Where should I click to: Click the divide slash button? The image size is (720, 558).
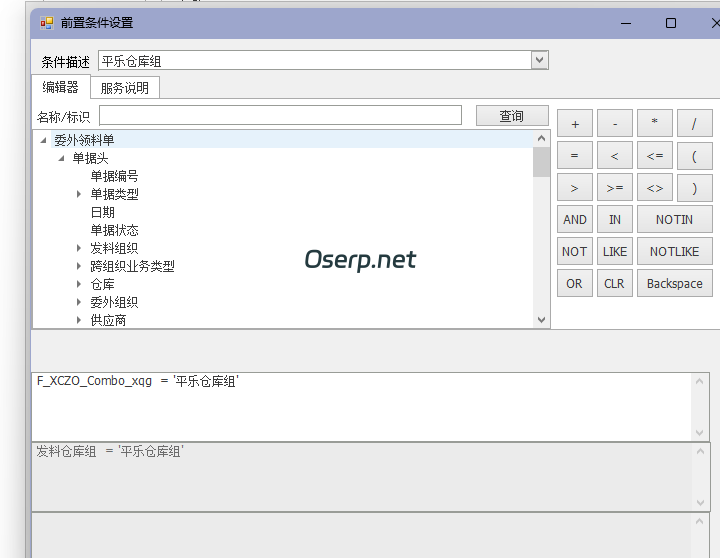(695, 124)
